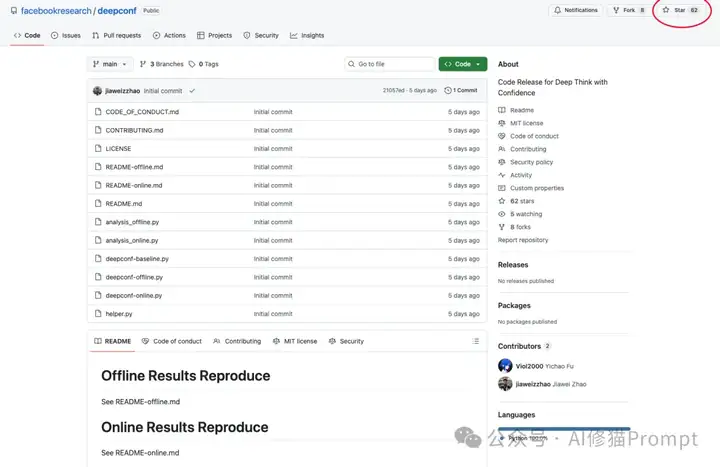Open the Releases heading link
Image resolution: width=720 pixels, height=467 pixels.
click(513, 265)
